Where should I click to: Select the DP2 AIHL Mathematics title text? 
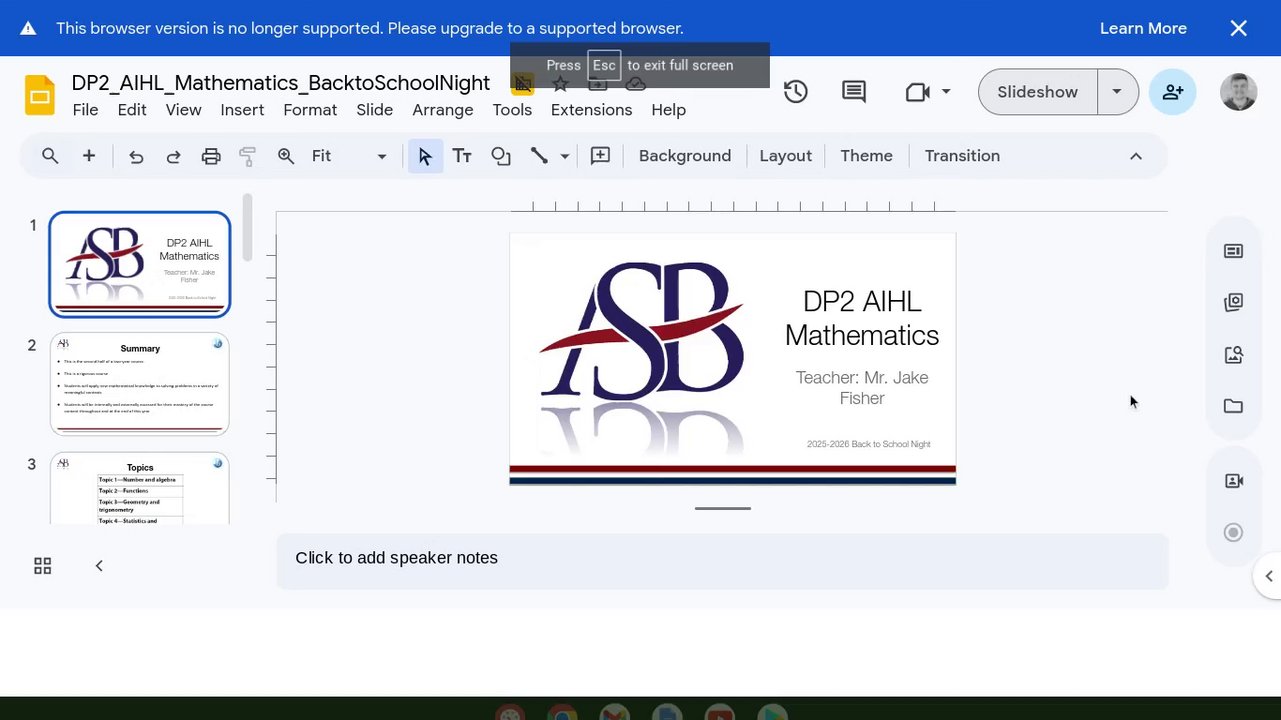(862, 318)
